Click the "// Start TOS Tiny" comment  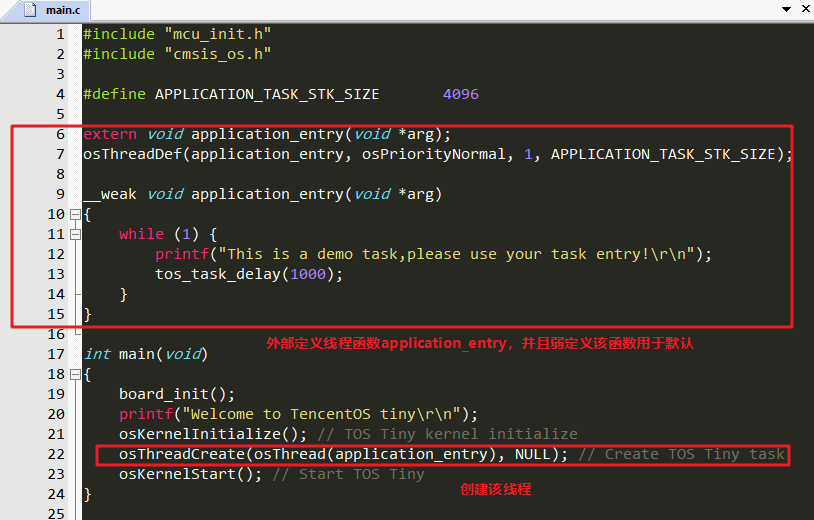(x=348, y=474)
